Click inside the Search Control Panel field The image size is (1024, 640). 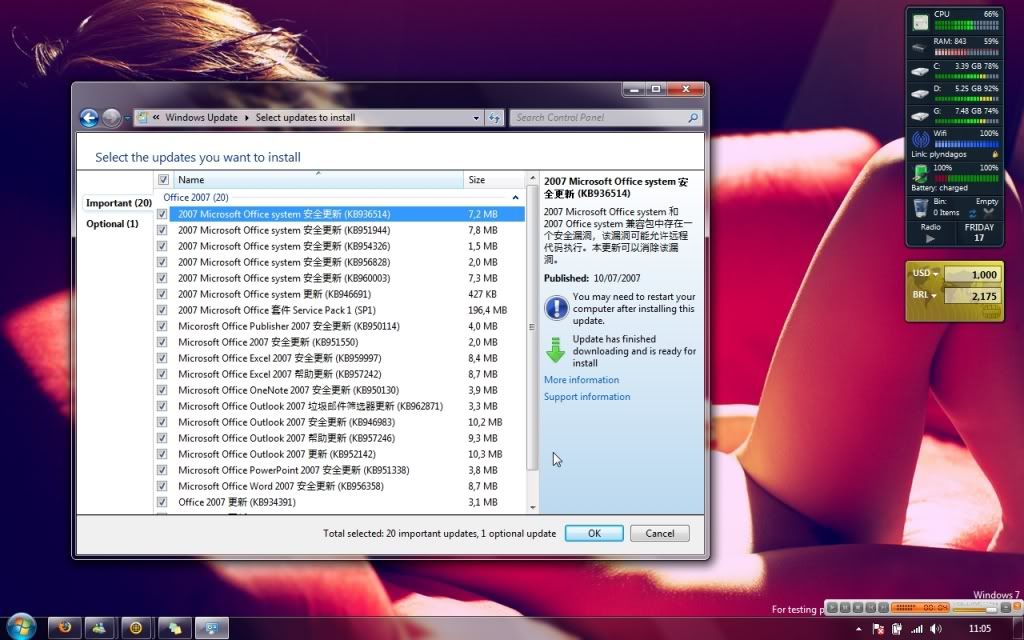point(600,117)
